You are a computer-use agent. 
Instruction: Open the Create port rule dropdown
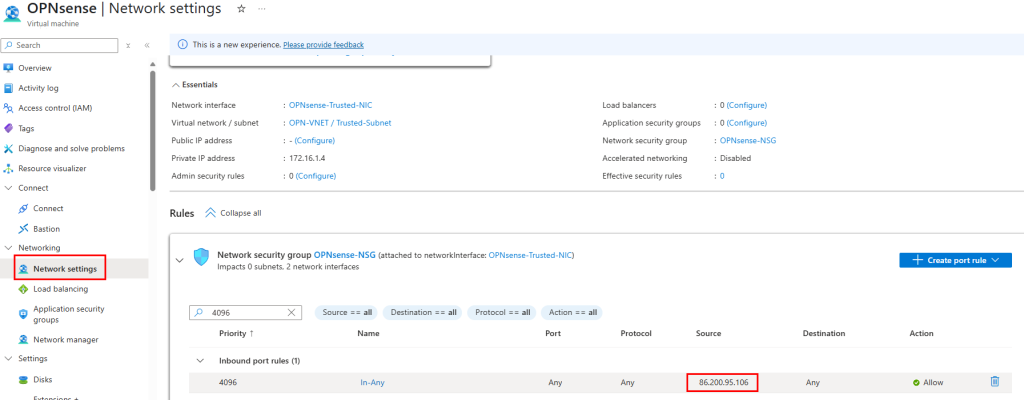[955, 260]
